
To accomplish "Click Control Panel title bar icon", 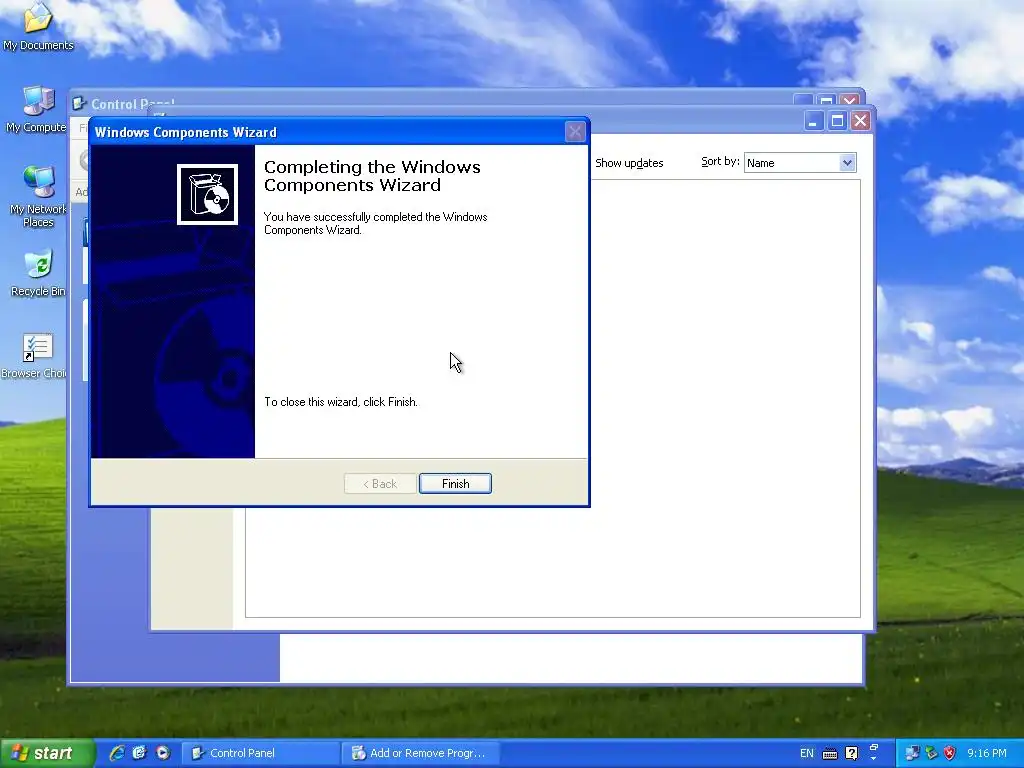I will [80, 104].
